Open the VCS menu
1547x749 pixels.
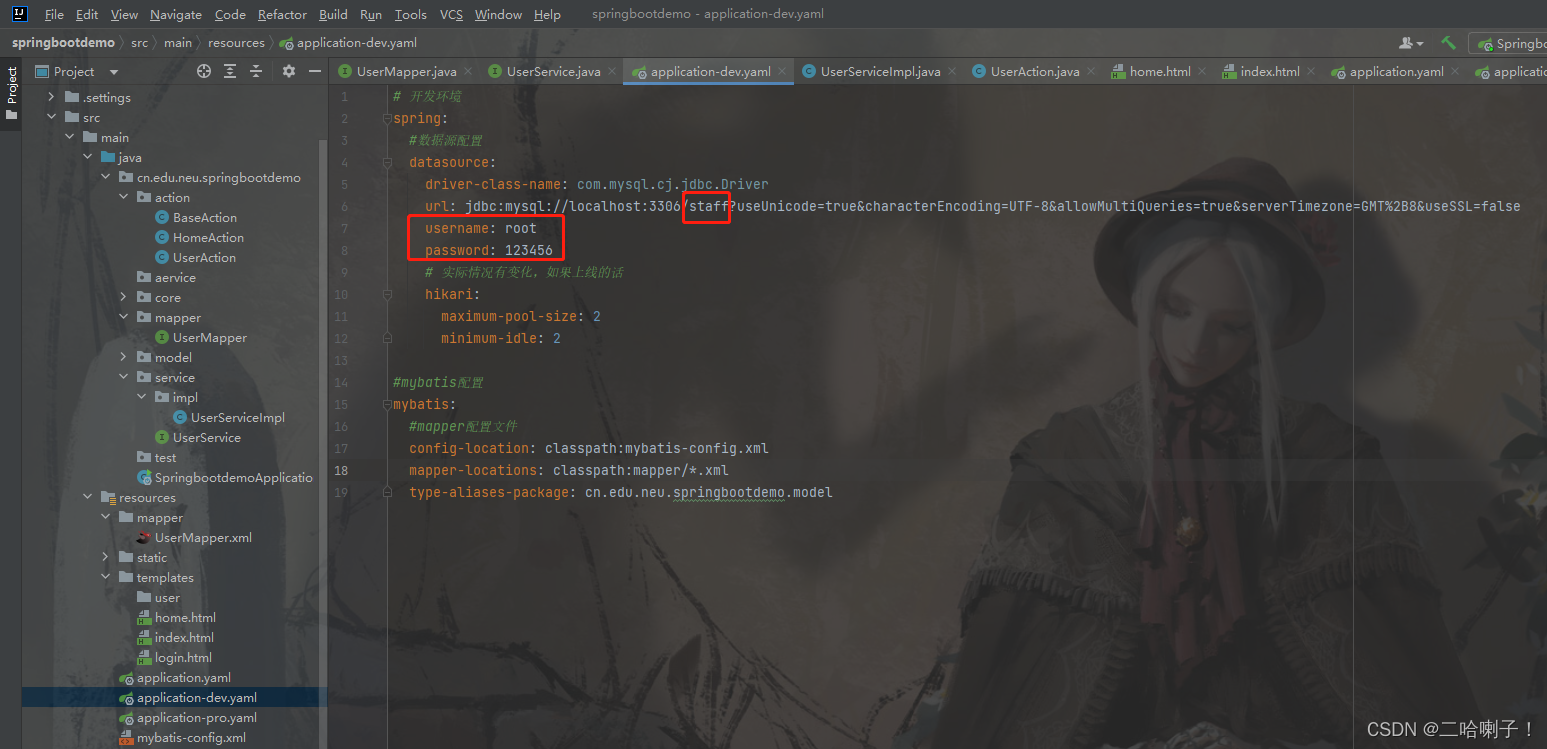[x=451, y=14]
